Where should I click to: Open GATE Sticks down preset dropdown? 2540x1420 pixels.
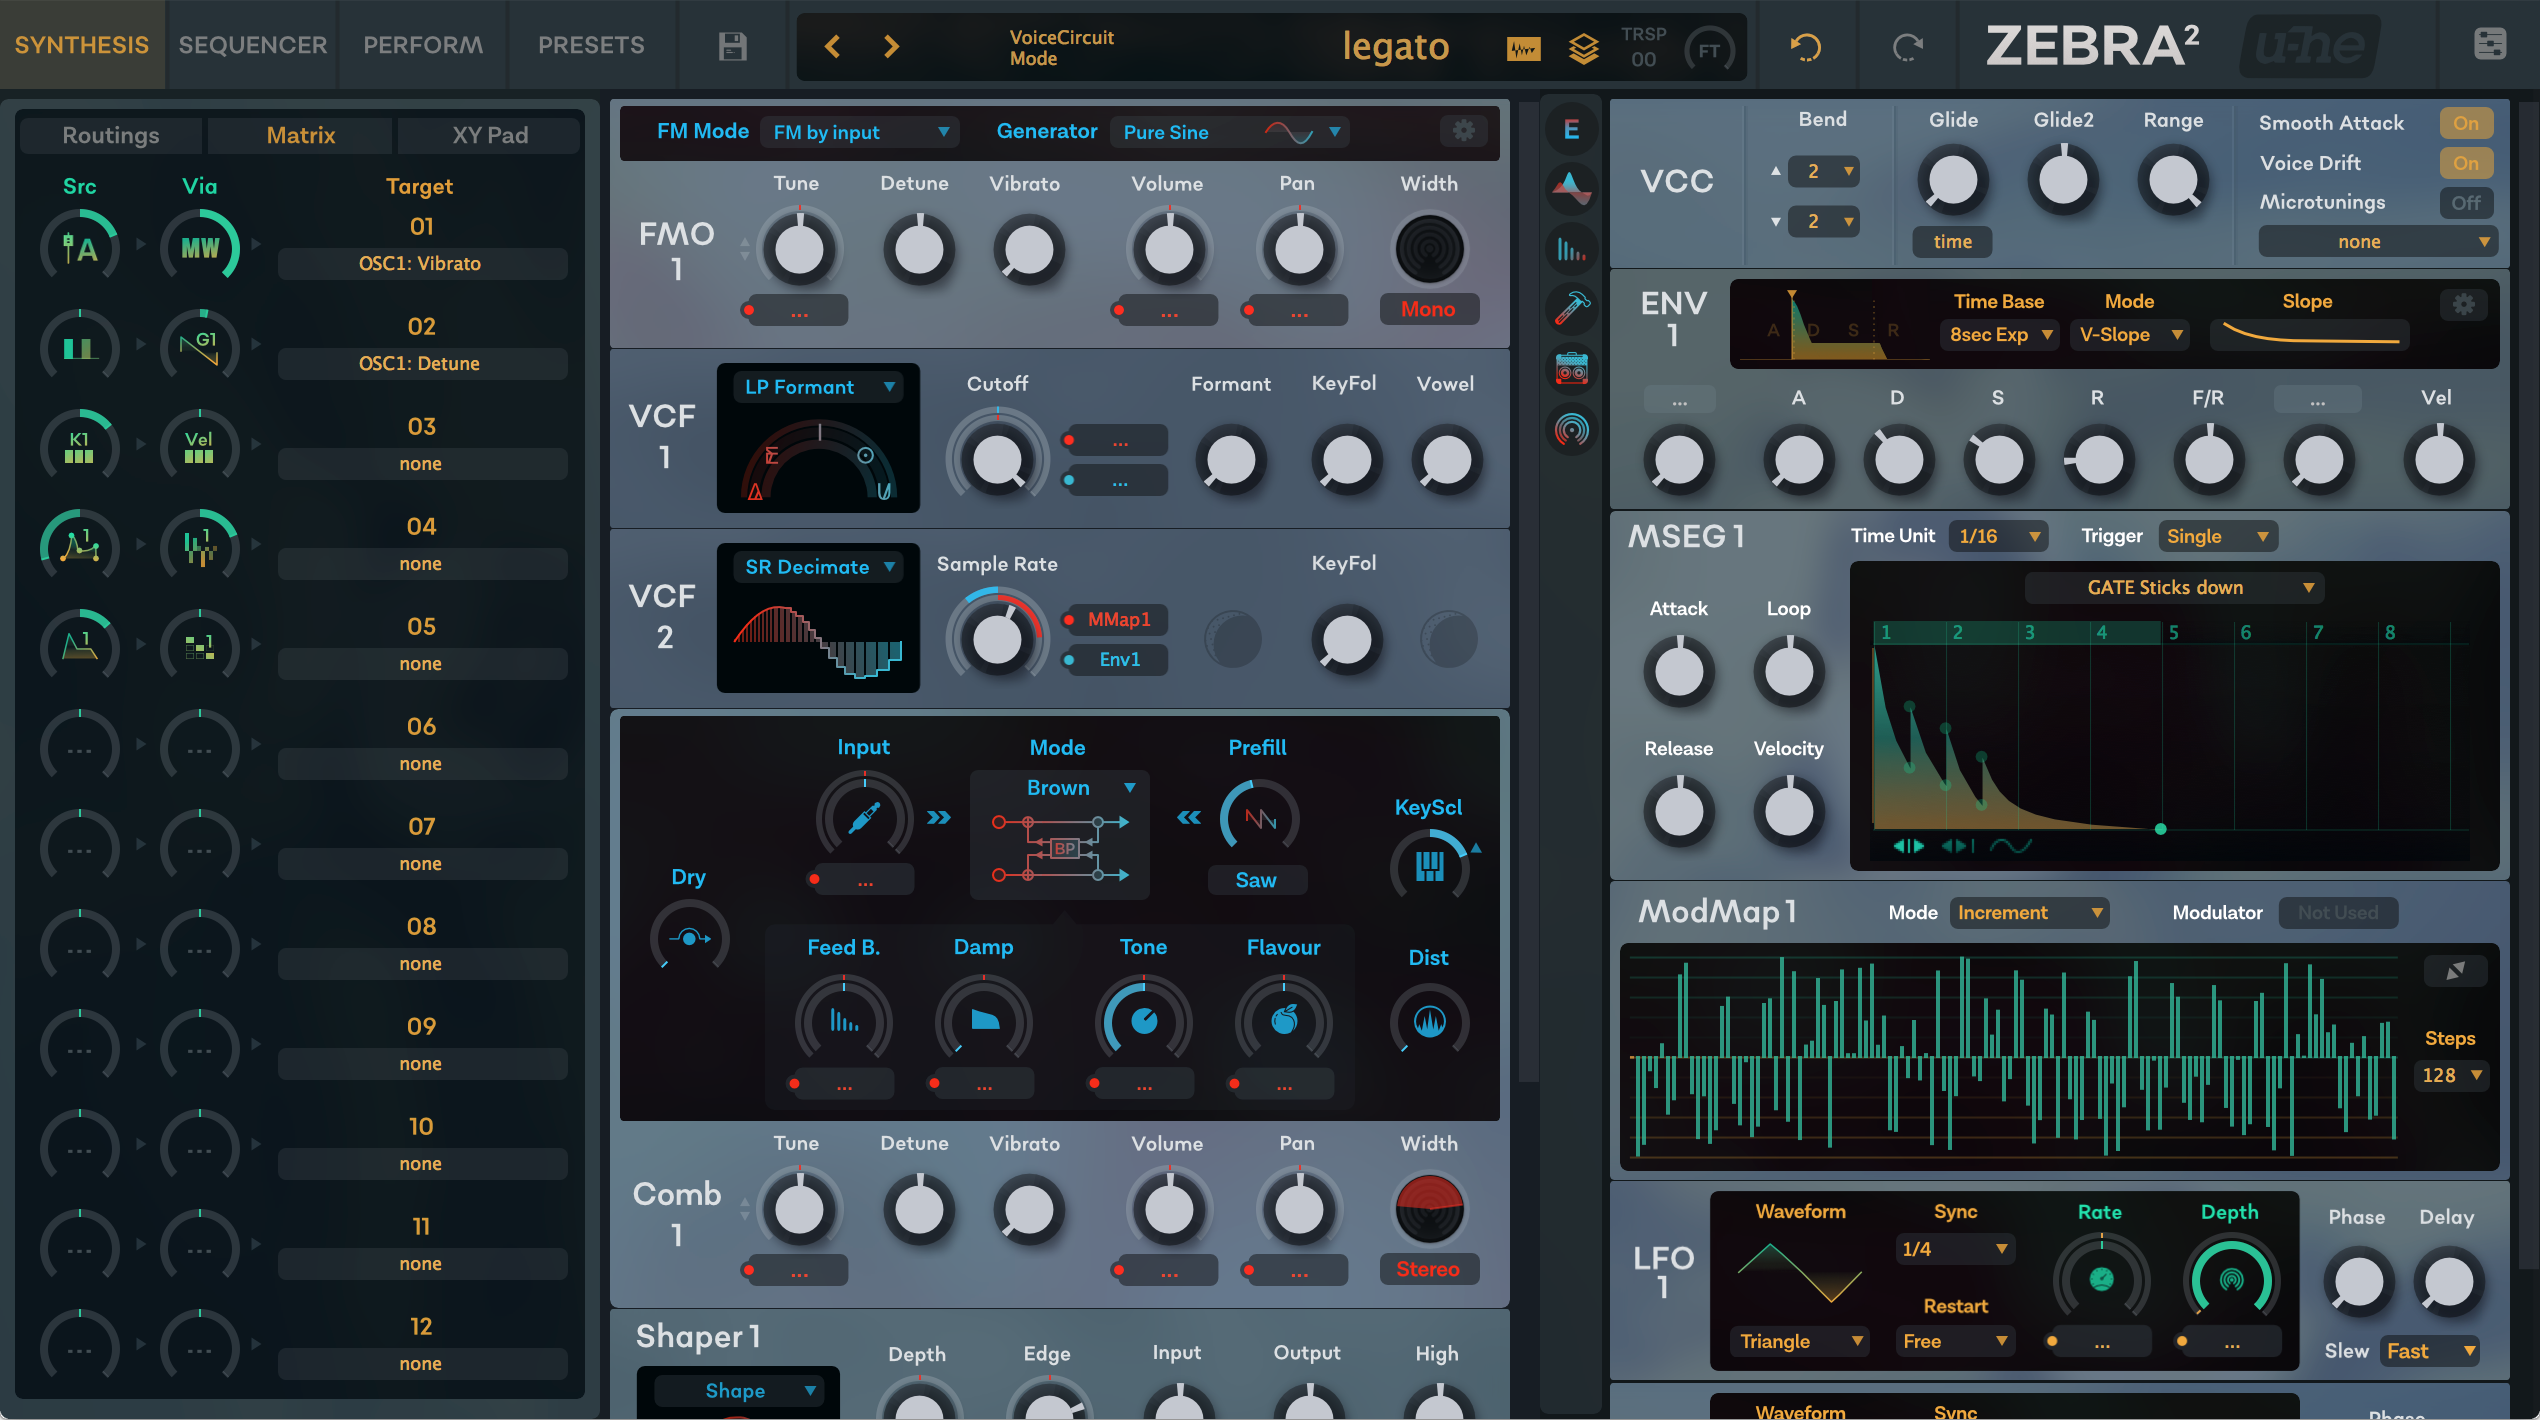pyautogui.click(x=2174, y=587)
